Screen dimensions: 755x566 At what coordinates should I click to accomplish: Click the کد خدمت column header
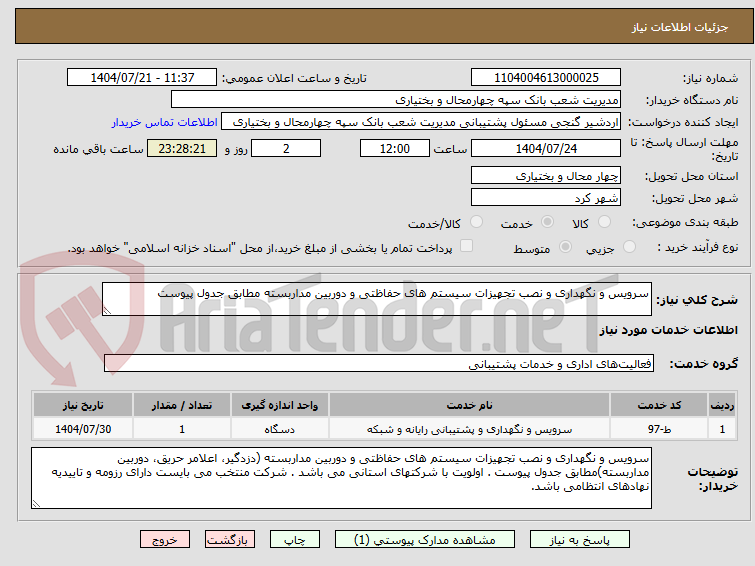click(658, 405)
